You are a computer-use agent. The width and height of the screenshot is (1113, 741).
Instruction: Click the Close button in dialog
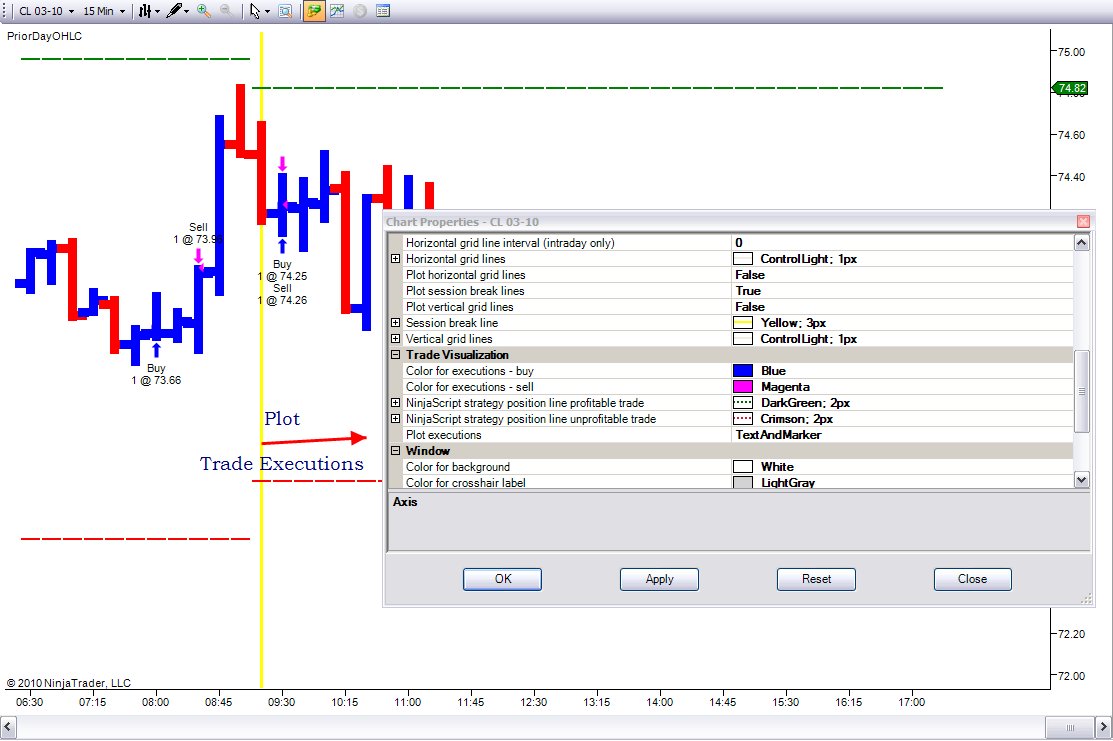click(972, 579)
